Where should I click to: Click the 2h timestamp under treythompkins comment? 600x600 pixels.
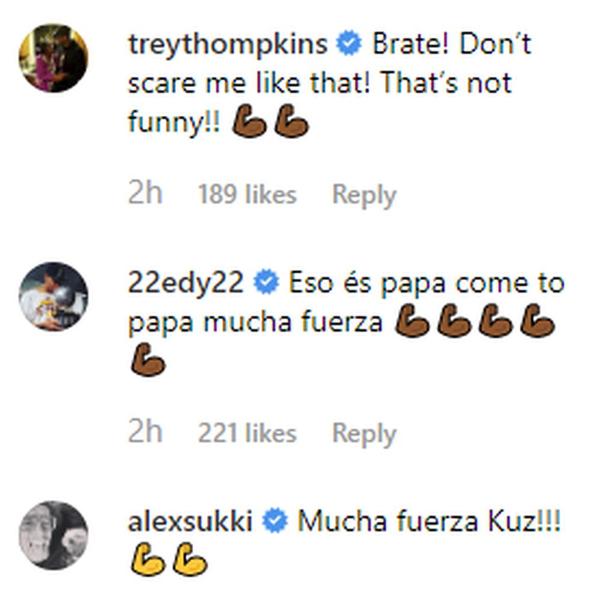[x=145, y=193]
